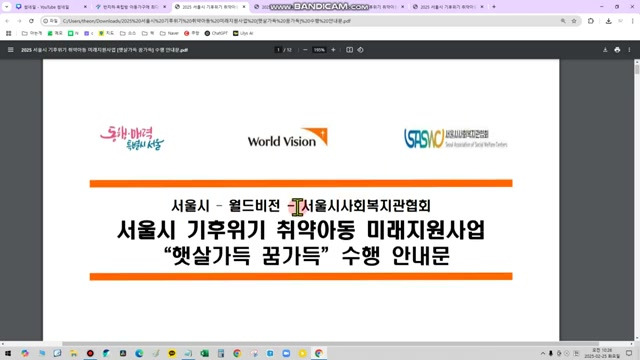The image size is (640, 360).
Task: Toggle fit-to-page in the PDF toolbar
Action: [x=349, y=50]
